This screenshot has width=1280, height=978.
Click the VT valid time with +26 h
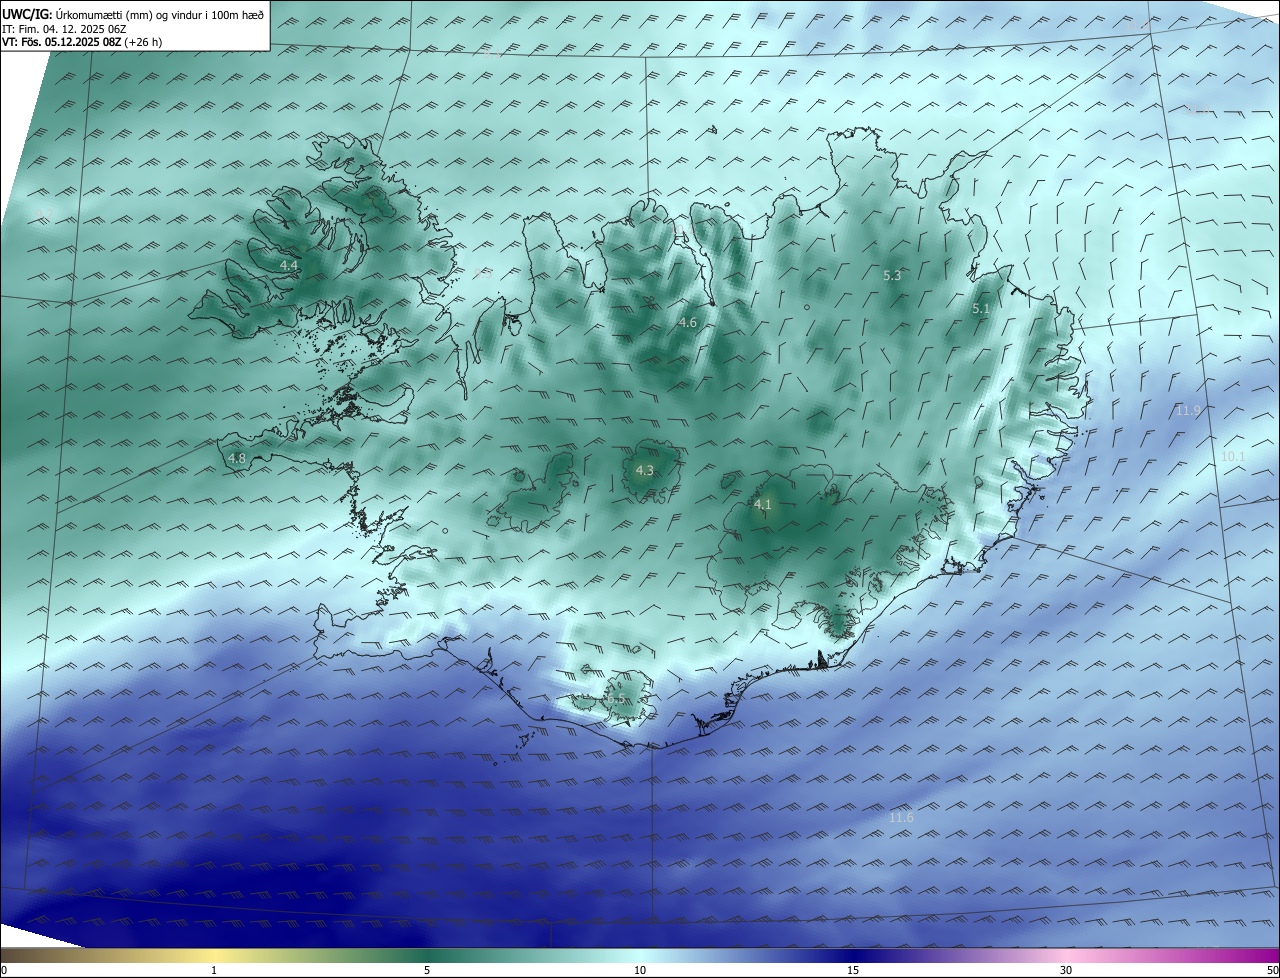pos(79,43)
